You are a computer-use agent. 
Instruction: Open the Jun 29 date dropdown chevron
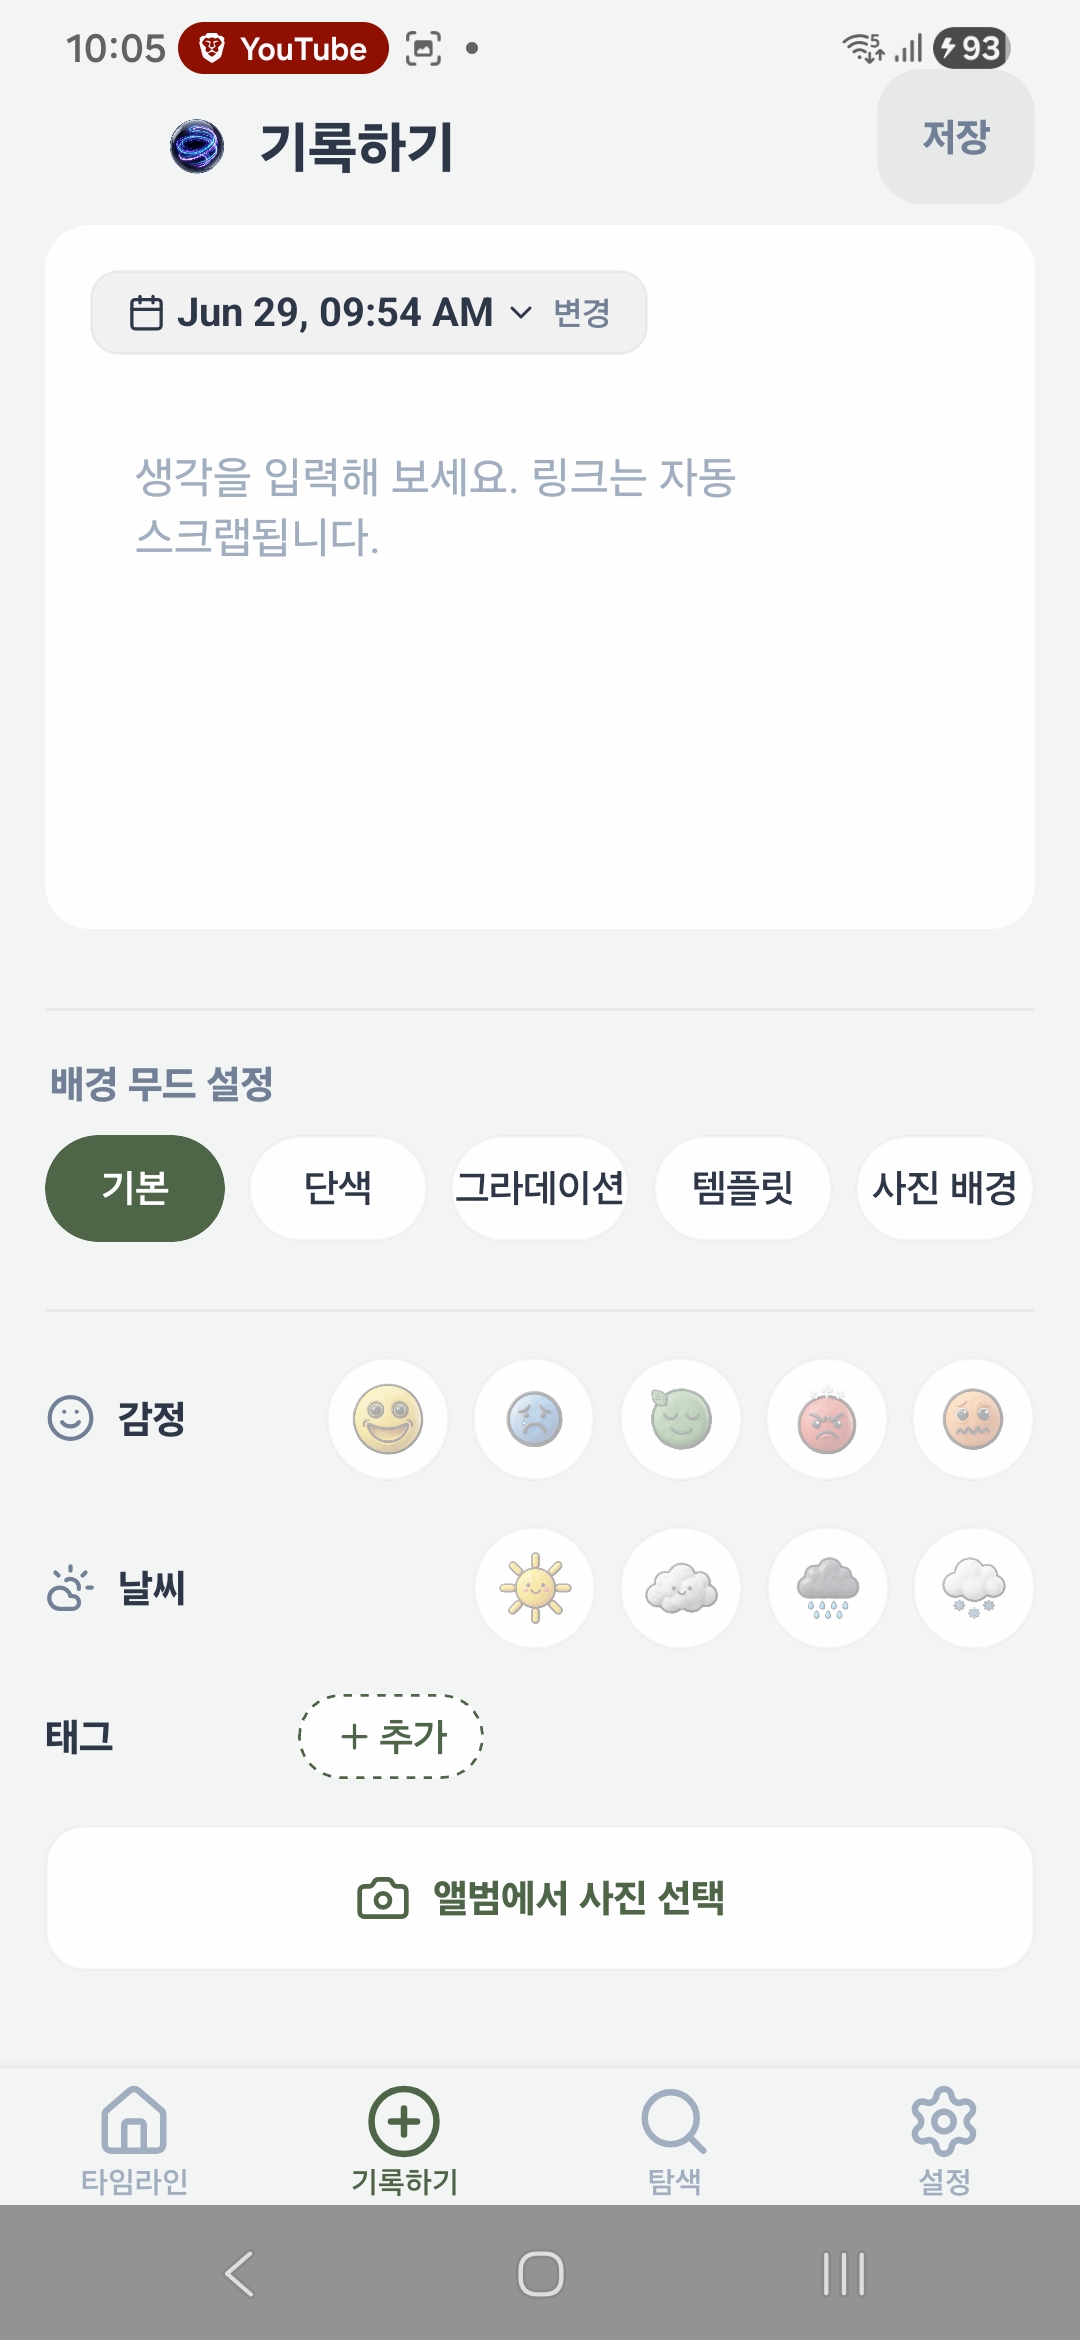521,313
